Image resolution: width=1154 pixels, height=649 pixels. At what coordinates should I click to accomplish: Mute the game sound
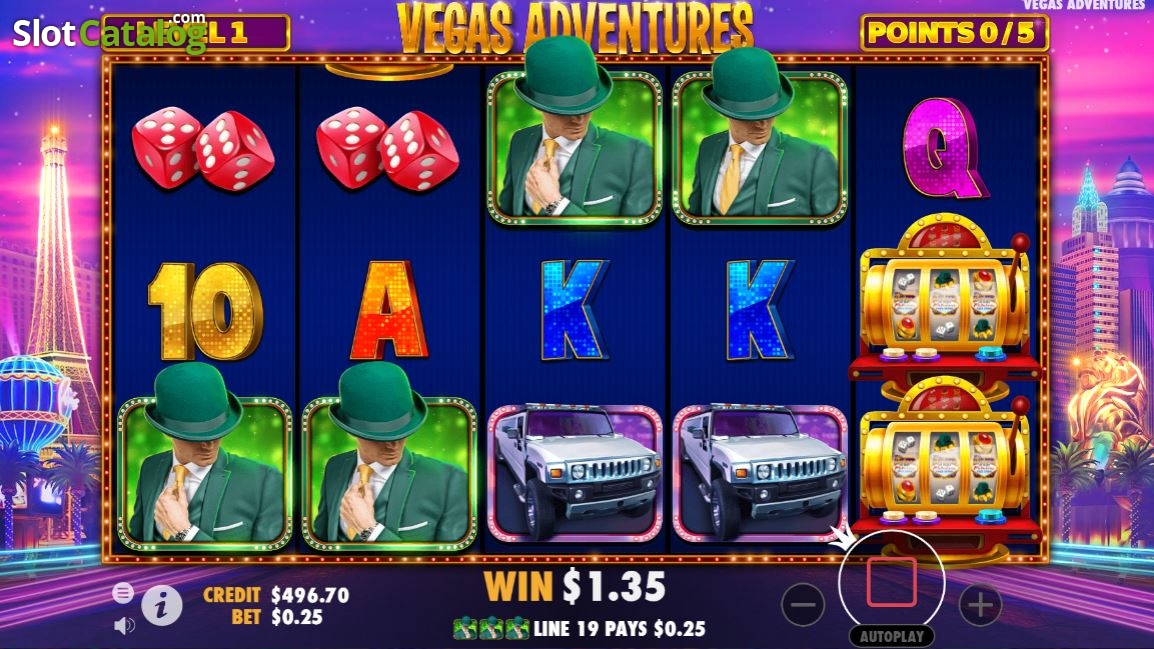[x=124, y=625]
